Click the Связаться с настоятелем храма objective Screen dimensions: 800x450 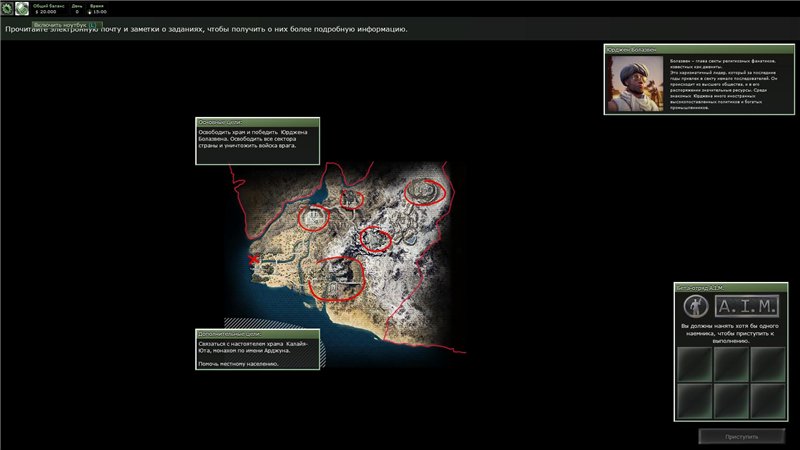click(x=253, y=347)
